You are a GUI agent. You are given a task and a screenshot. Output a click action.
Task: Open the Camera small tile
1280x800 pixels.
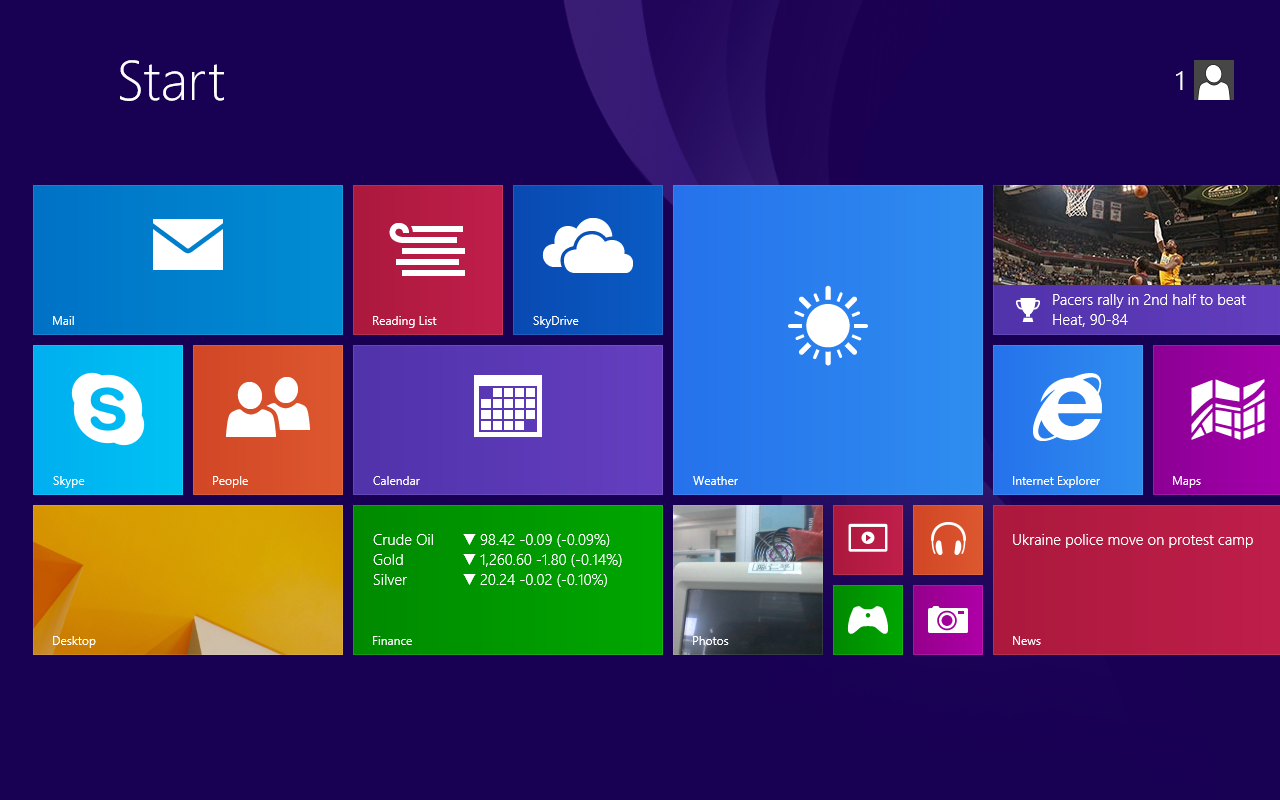948,620
